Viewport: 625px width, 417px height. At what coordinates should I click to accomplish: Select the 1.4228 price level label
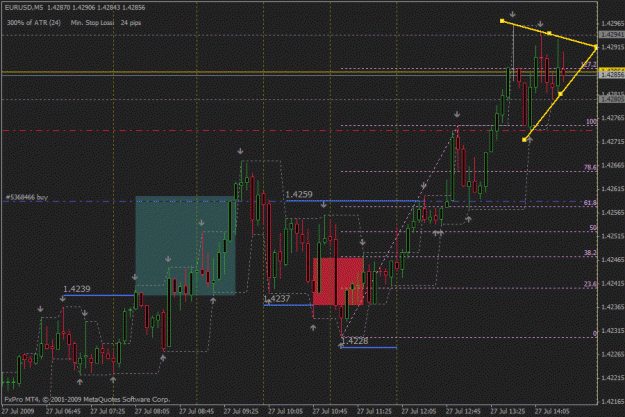355,341
